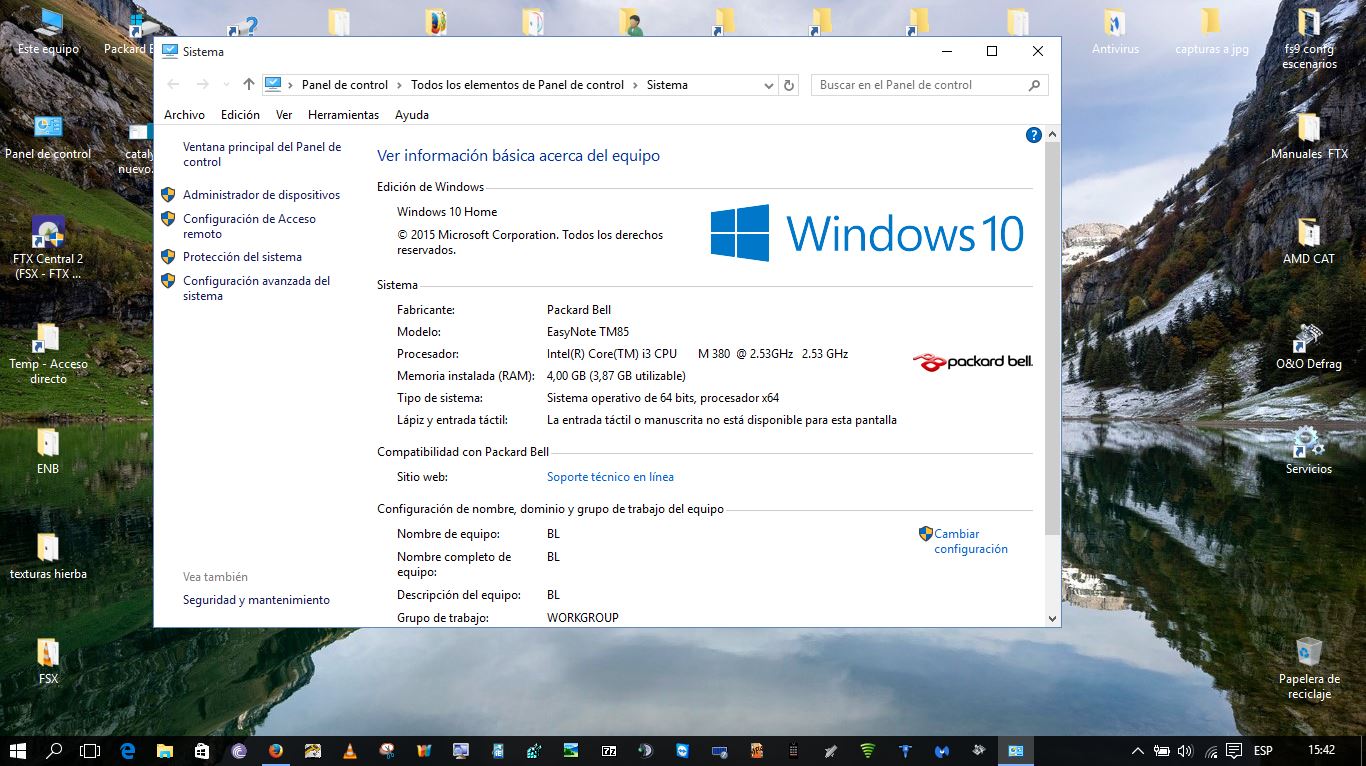Click scrollbar up arrow in Sistema window
Viewport: 1366px width, 766px height.
[1052, 134]
